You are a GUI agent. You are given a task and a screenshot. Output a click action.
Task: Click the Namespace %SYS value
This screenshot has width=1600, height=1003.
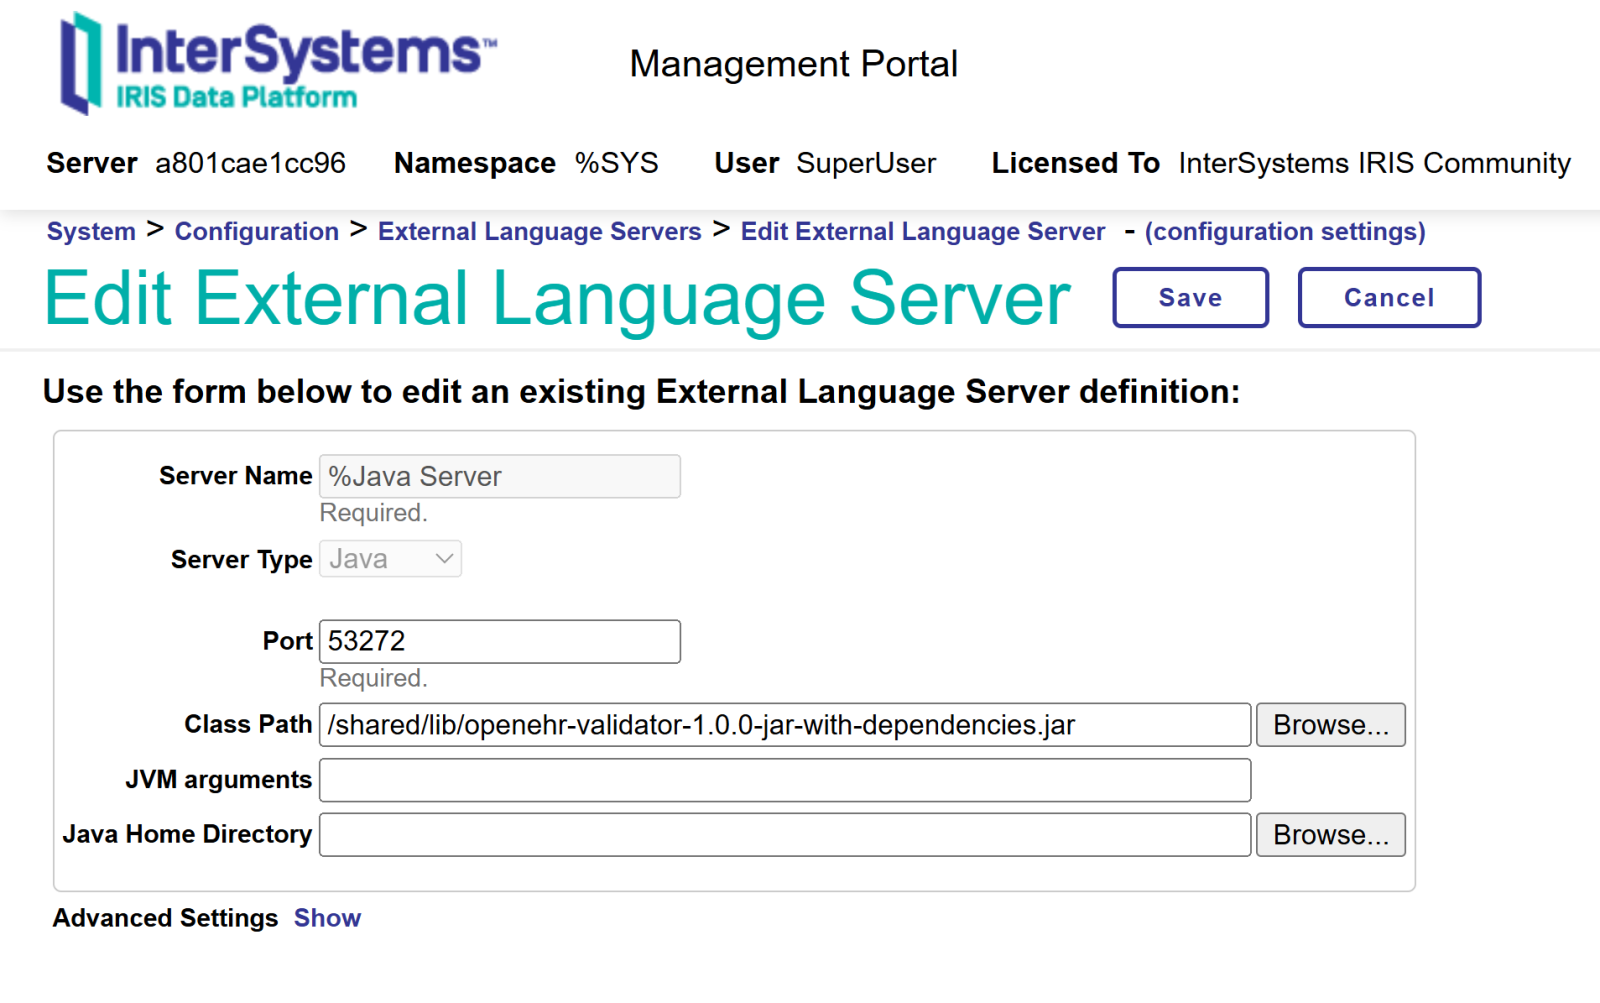616,163
